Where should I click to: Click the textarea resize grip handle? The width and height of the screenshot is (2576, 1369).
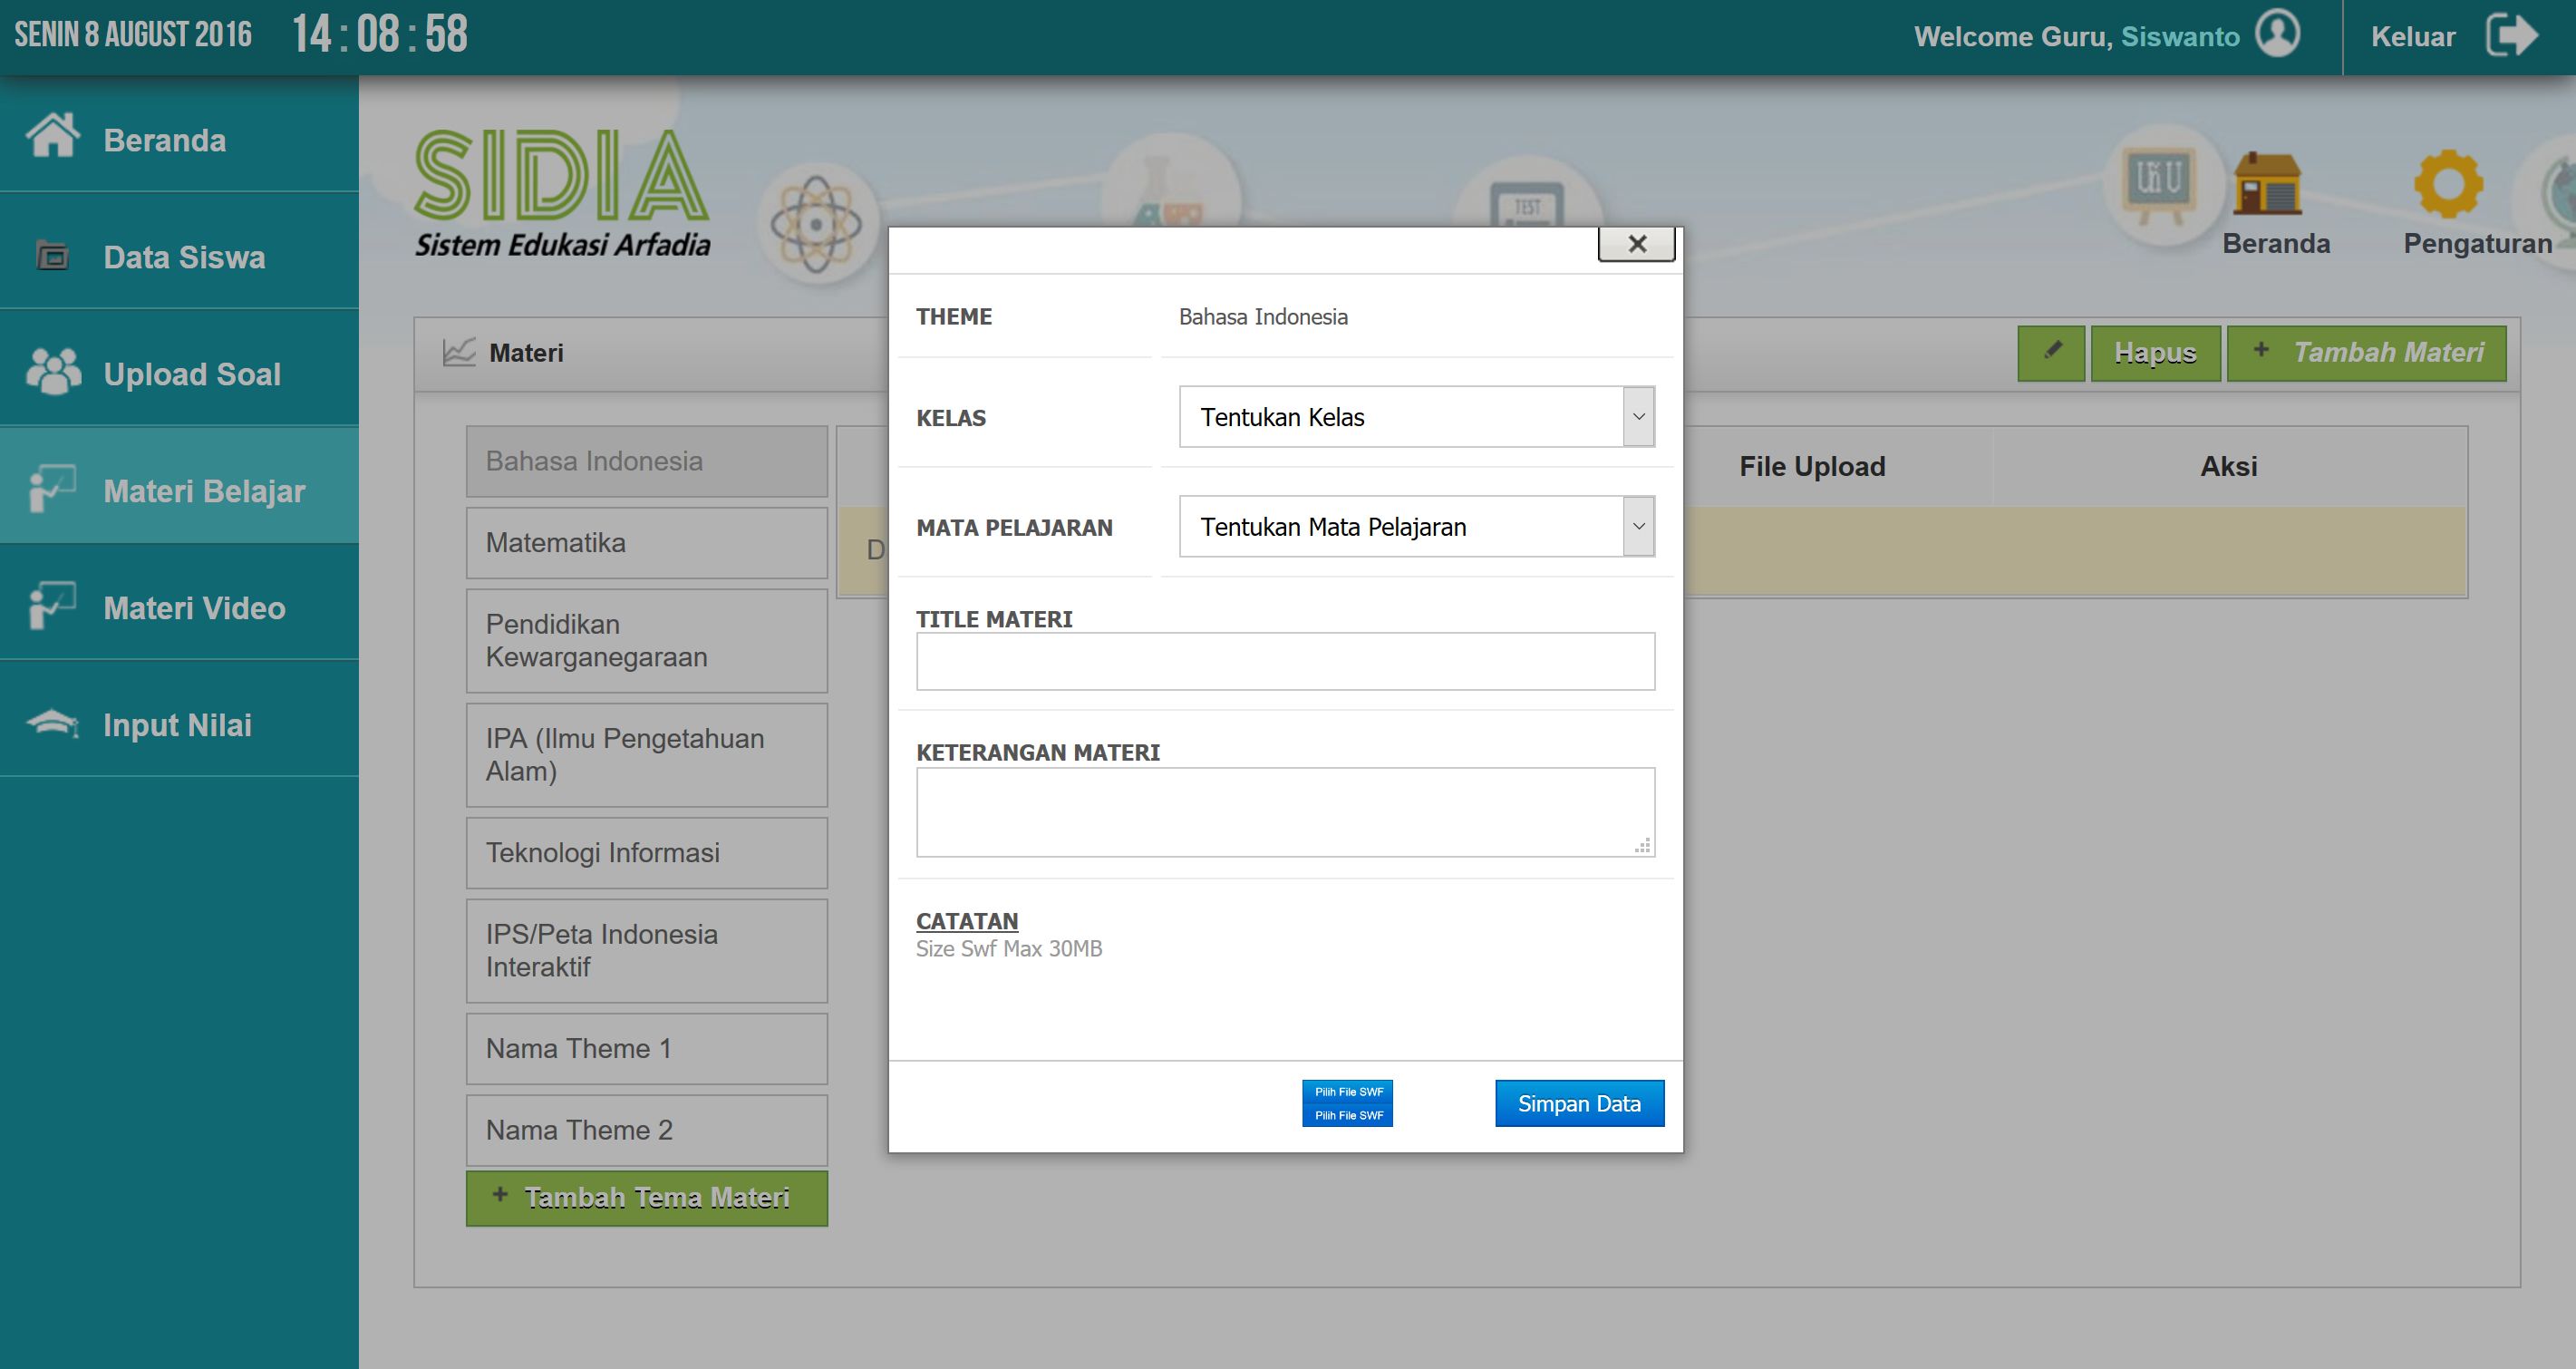pos(1642,845)
